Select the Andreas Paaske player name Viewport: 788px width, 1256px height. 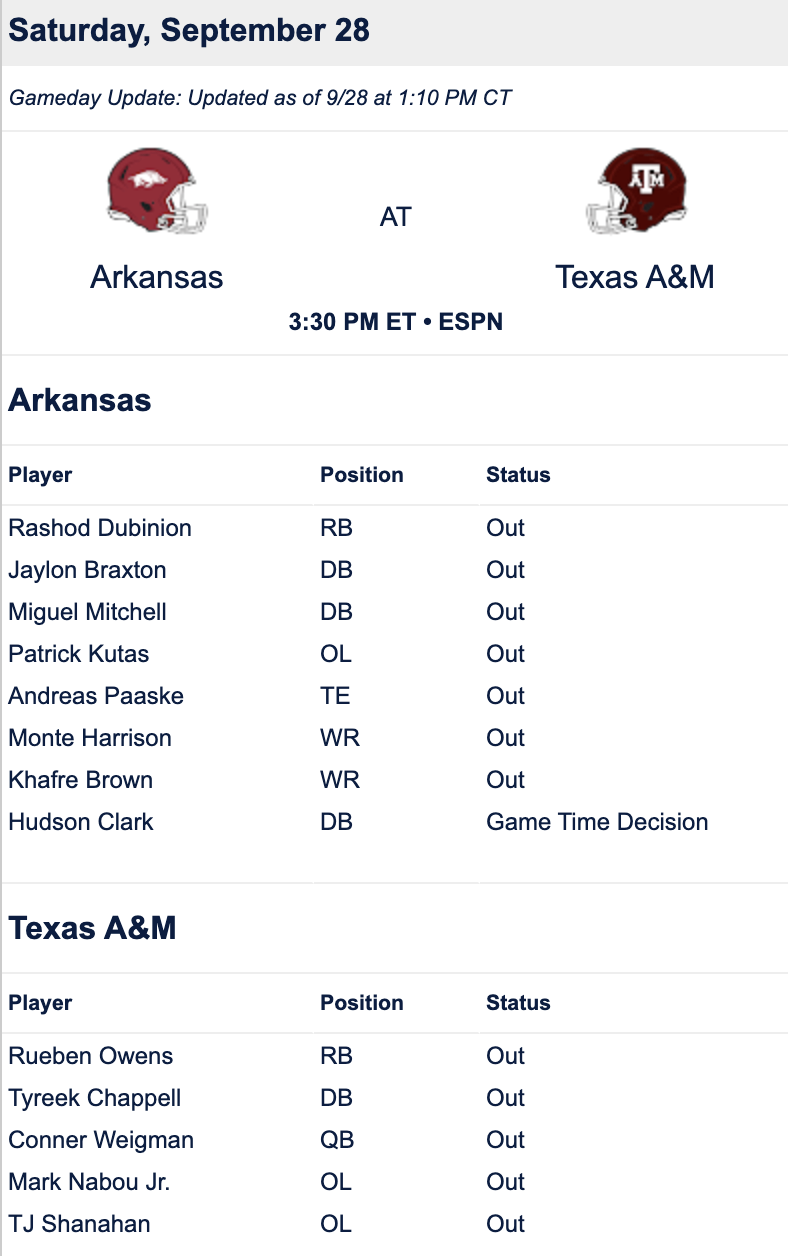tap(96, 696)
